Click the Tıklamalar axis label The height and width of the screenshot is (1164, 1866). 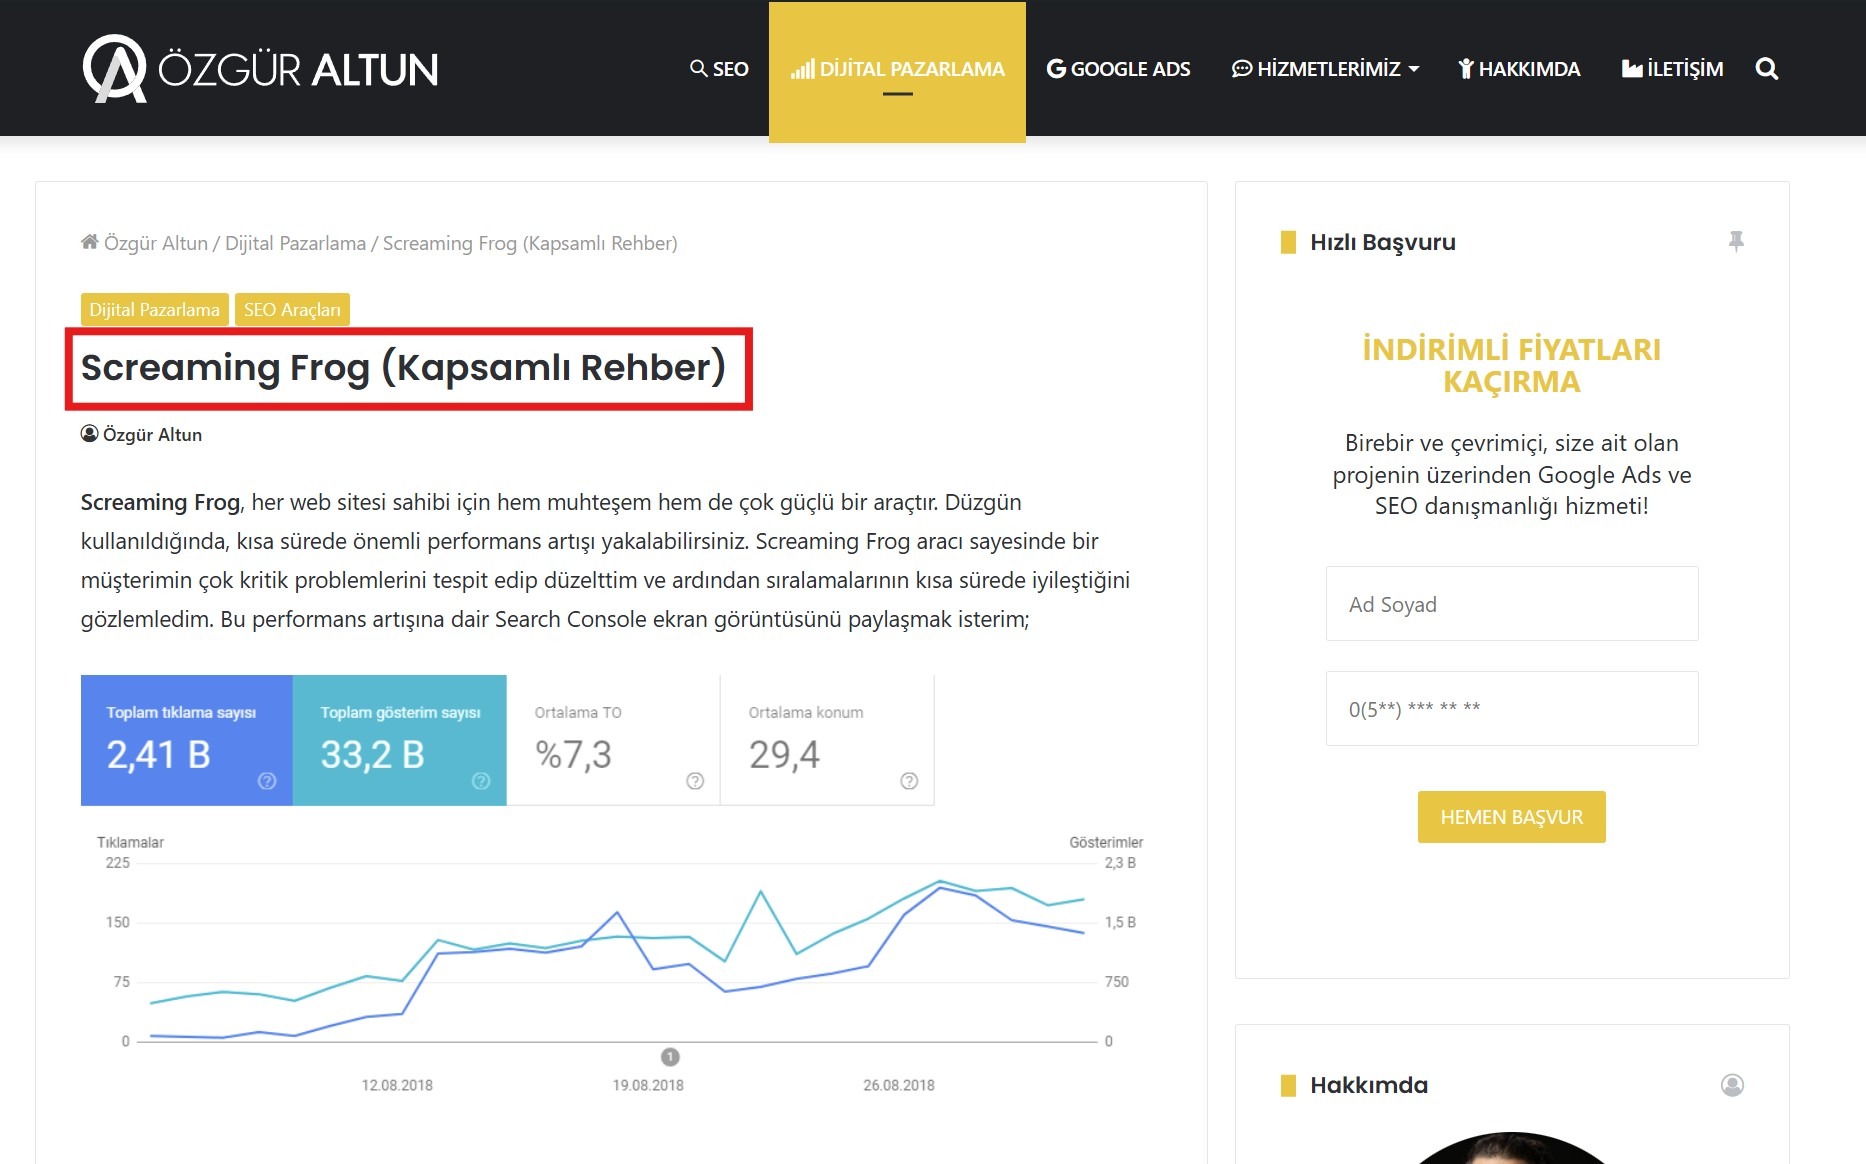(130, 842)
